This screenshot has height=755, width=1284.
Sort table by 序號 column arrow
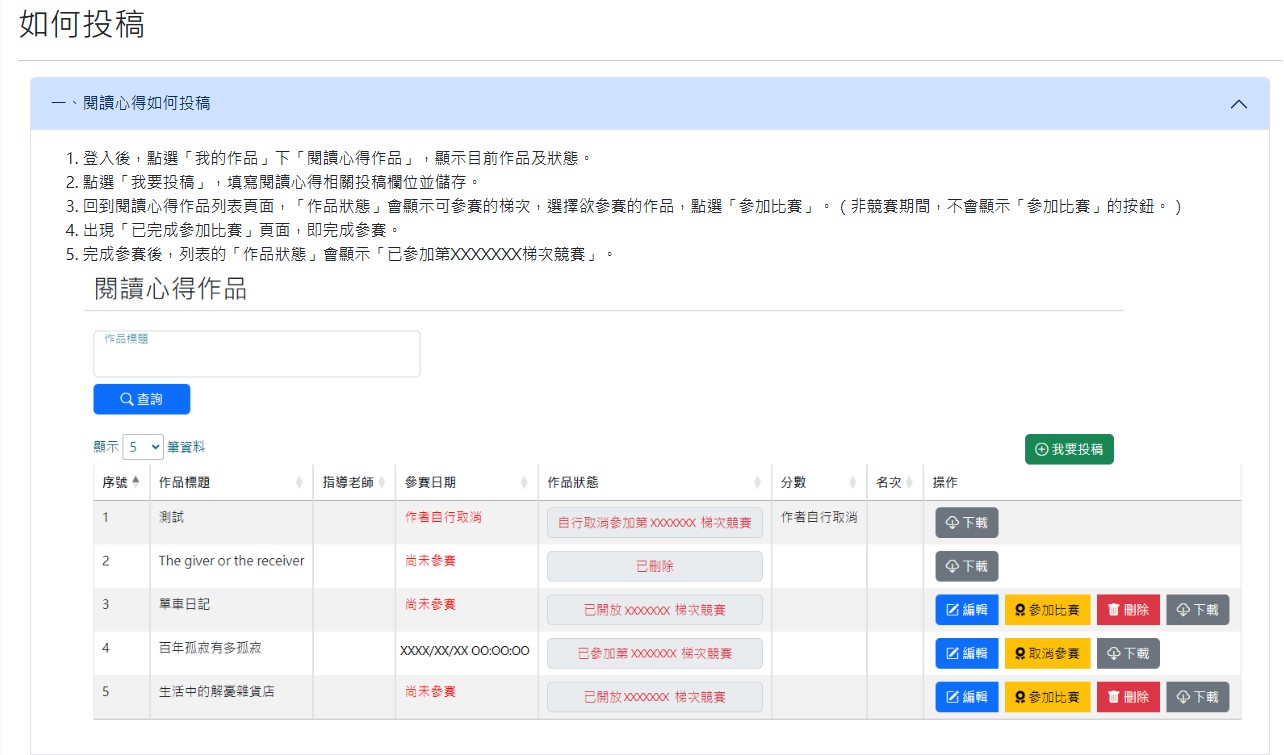(136, 482)
